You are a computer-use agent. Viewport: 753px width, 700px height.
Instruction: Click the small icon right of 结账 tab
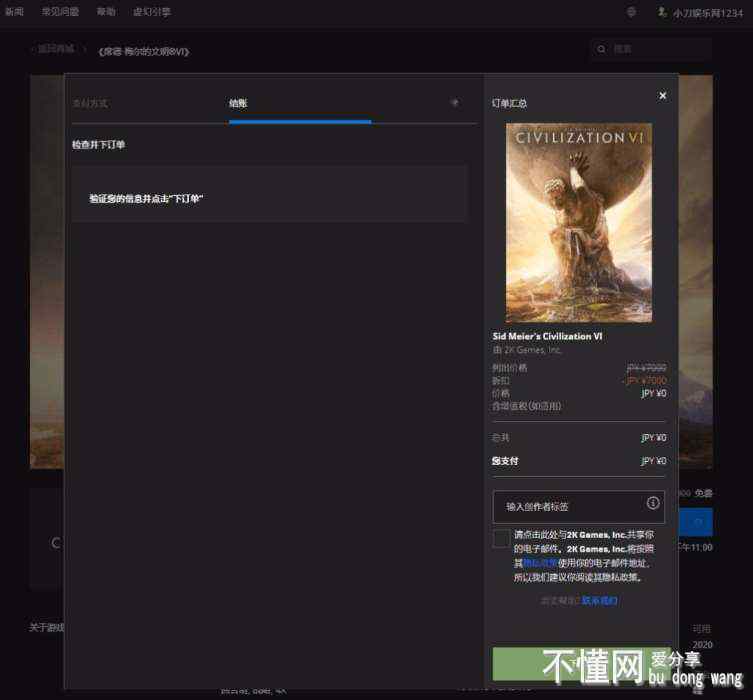click(x=455, y=103)
